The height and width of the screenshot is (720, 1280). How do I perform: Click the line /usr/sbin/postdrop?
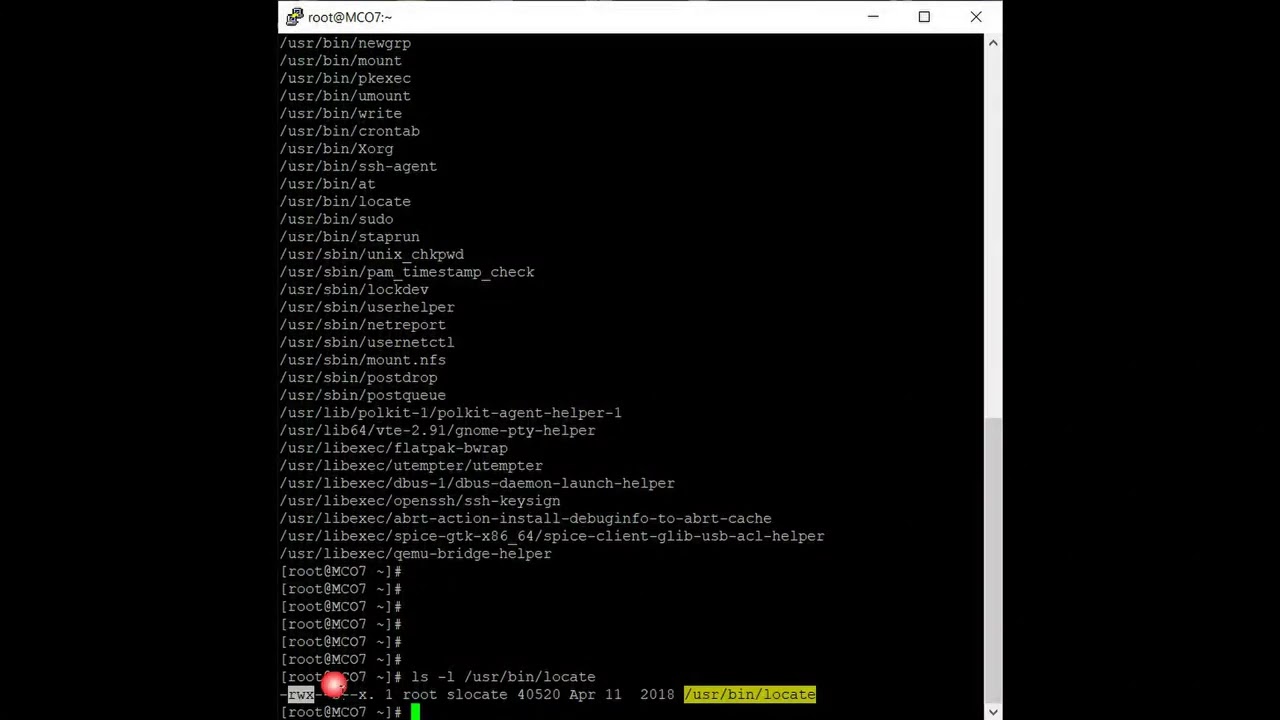click(358, 377)
